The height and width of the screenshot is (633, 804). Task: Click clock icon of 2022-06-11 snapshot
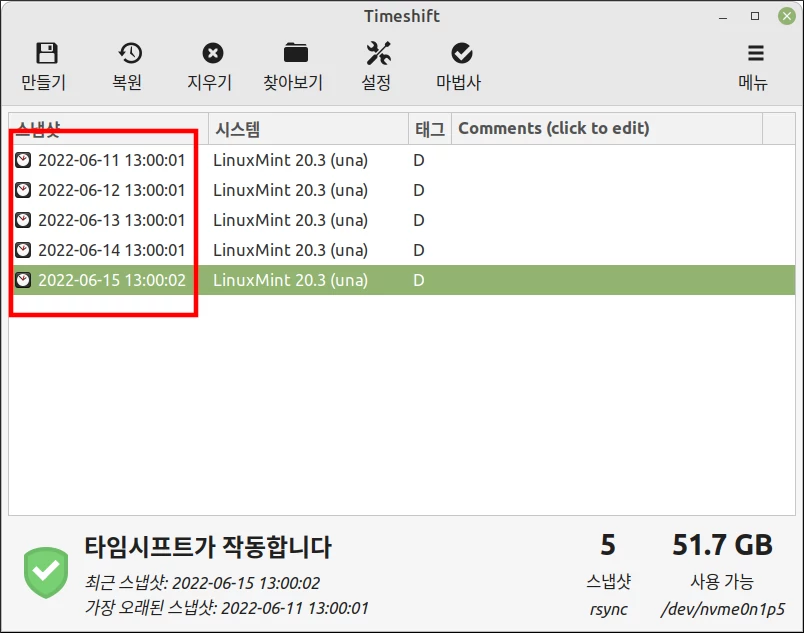(23, 160)
